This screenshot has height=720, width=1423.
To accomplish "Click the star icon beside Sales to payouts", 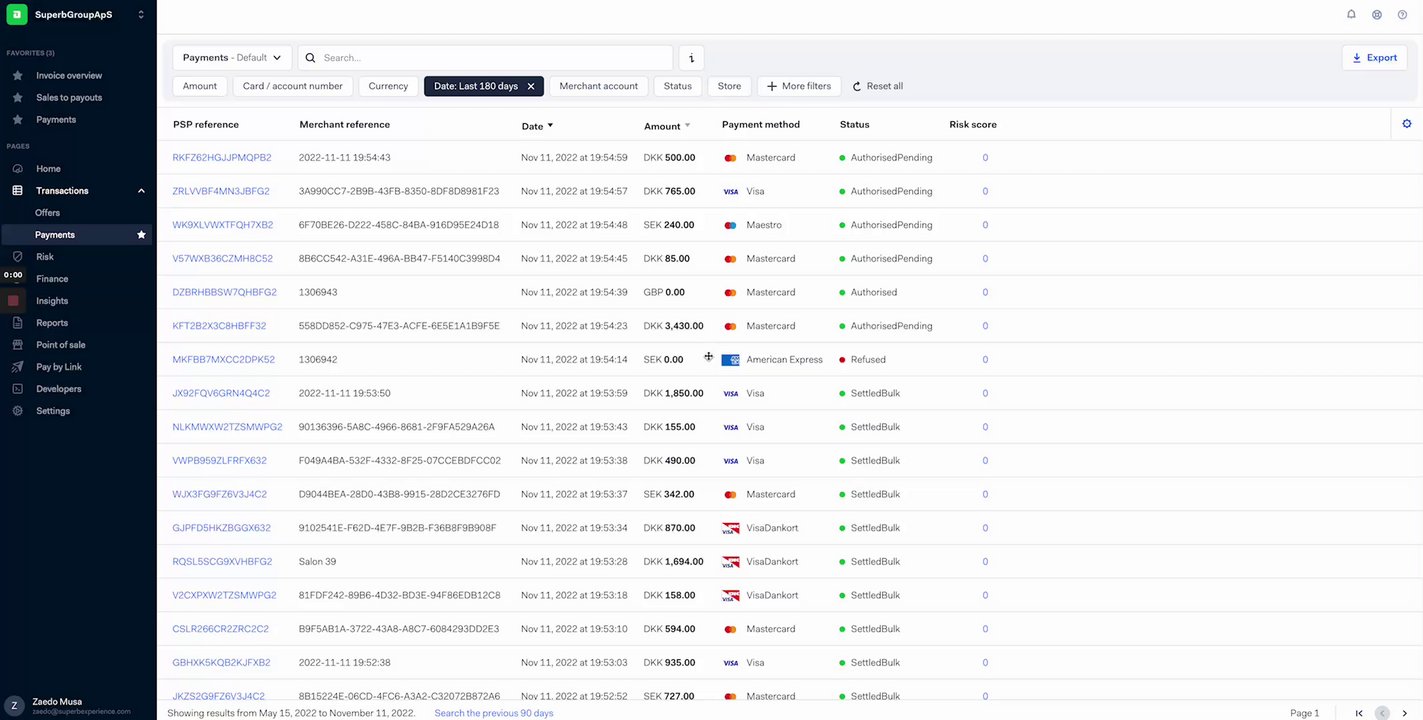I will point(17,98).
